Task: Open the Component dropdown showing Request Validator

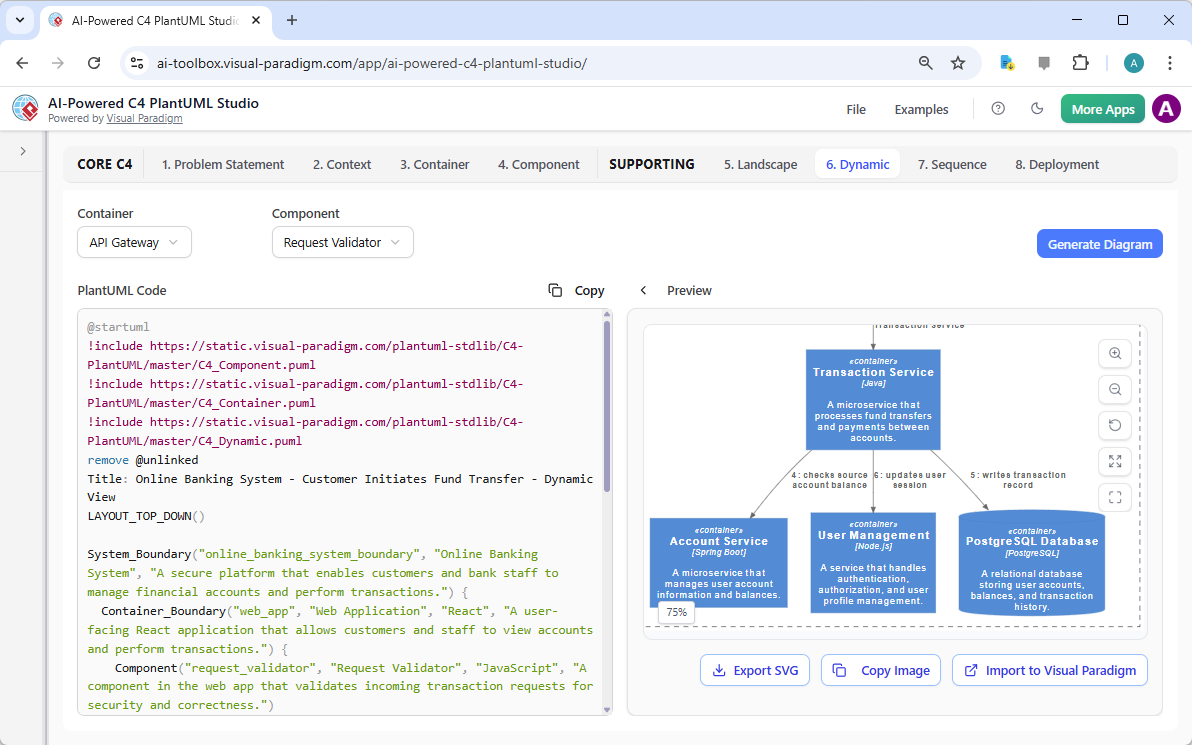Action: tap(342, 242)
